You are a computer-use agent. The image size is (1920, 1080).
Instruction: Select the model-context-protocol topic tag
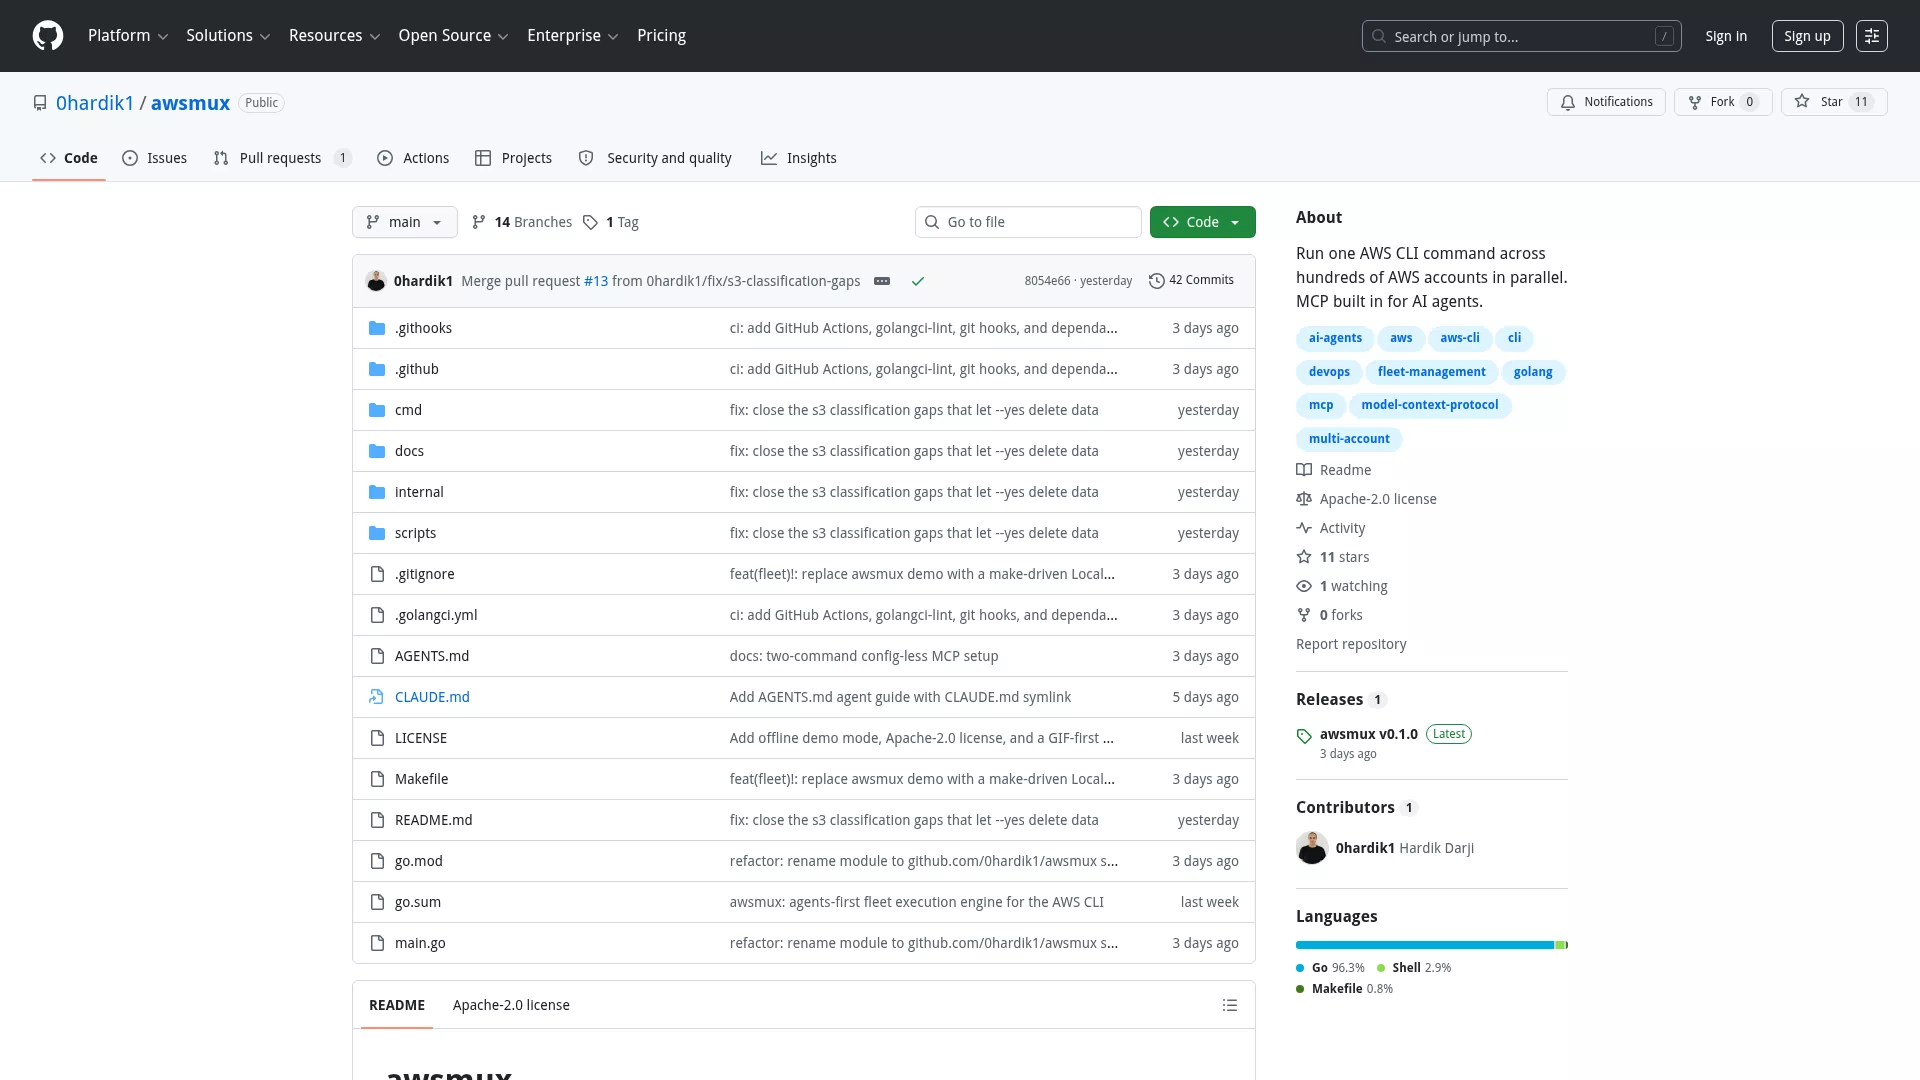point(1430,405)
